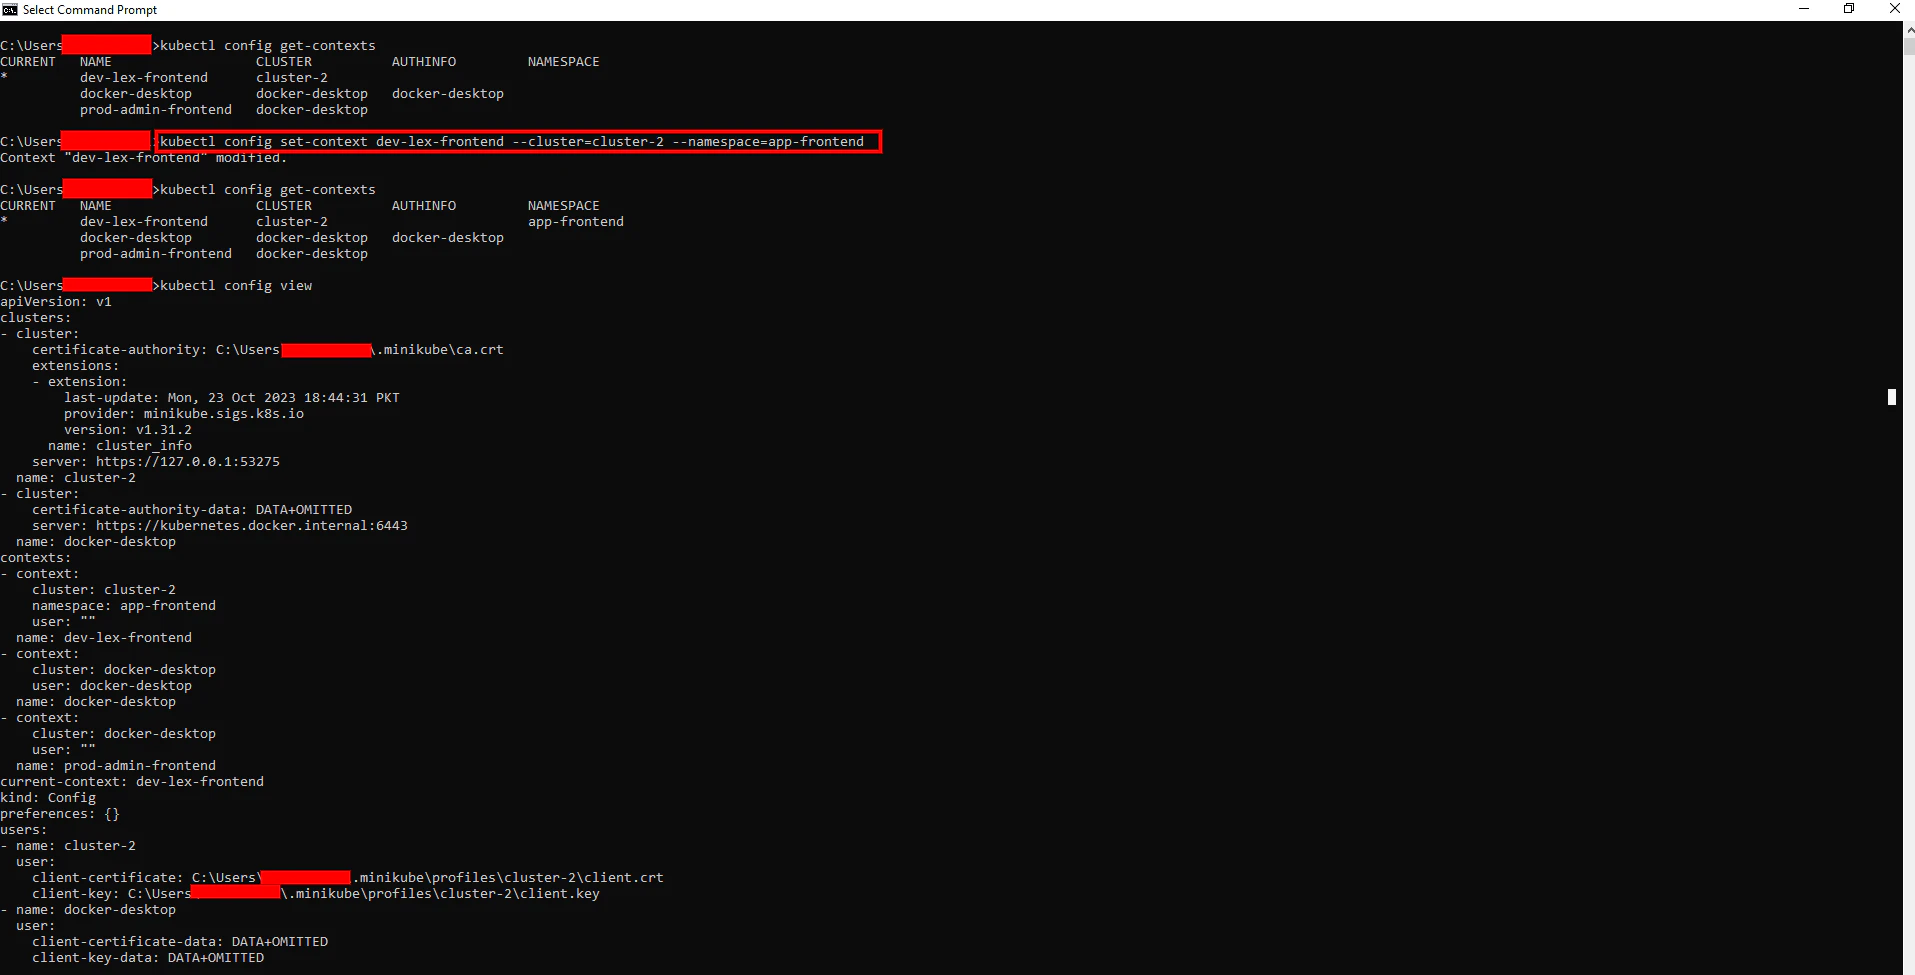Click the redacted username block
The image size is (1915, 975).
coord(107,44)
